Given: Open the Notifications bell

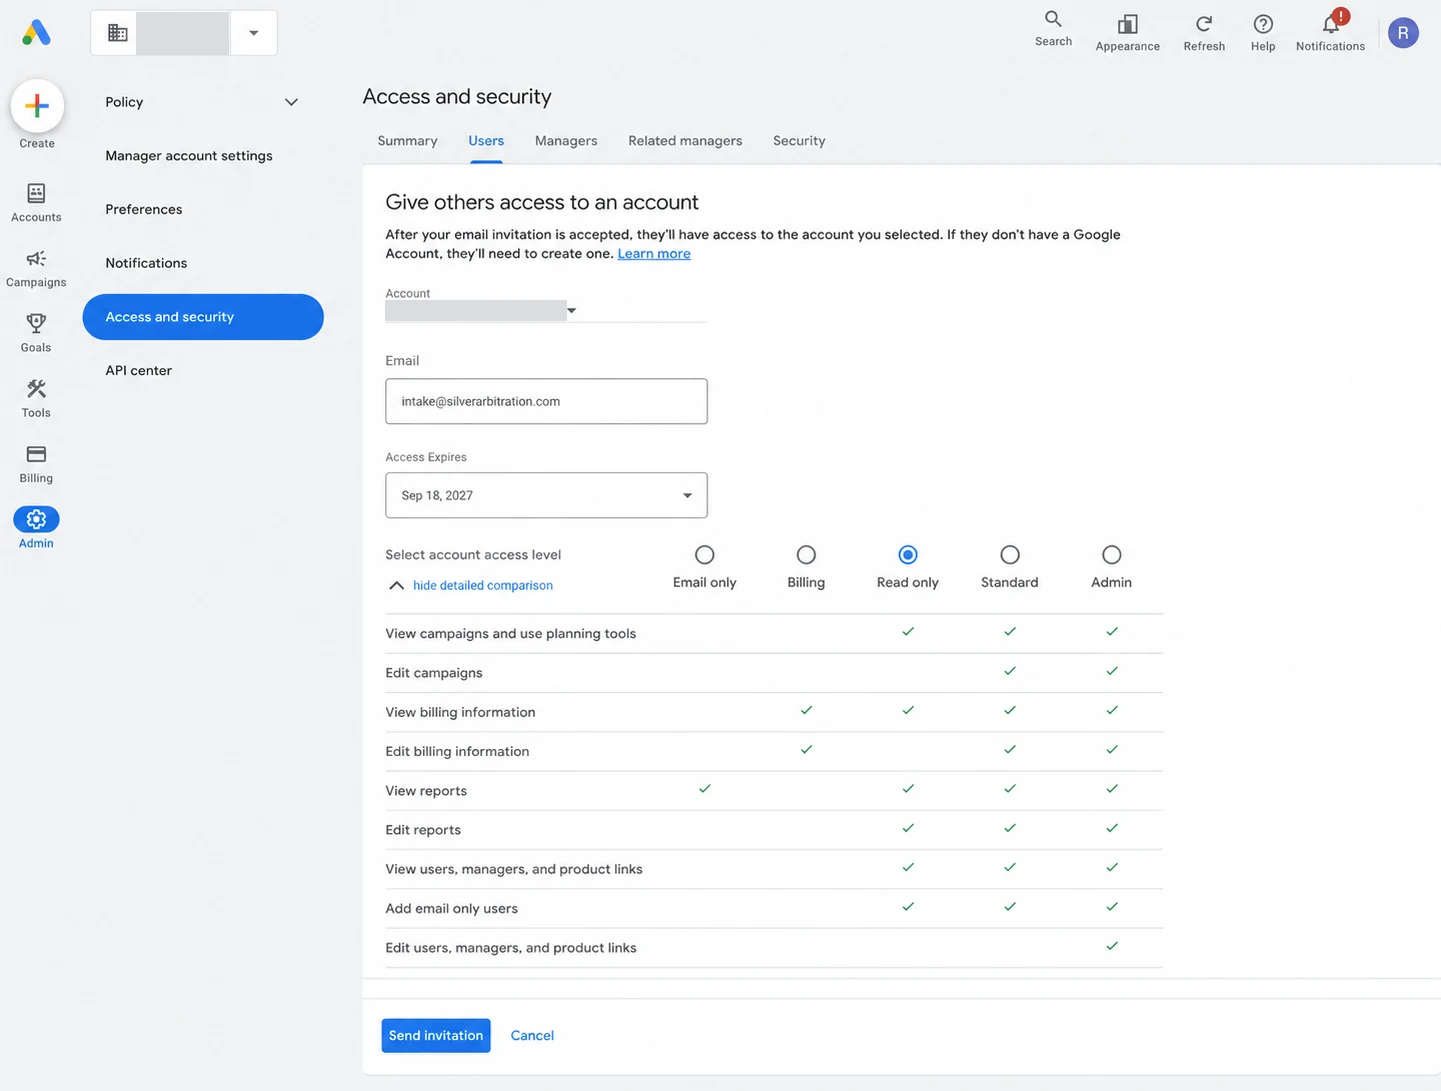Looking at the screenshot, I should click(1331, 24).
